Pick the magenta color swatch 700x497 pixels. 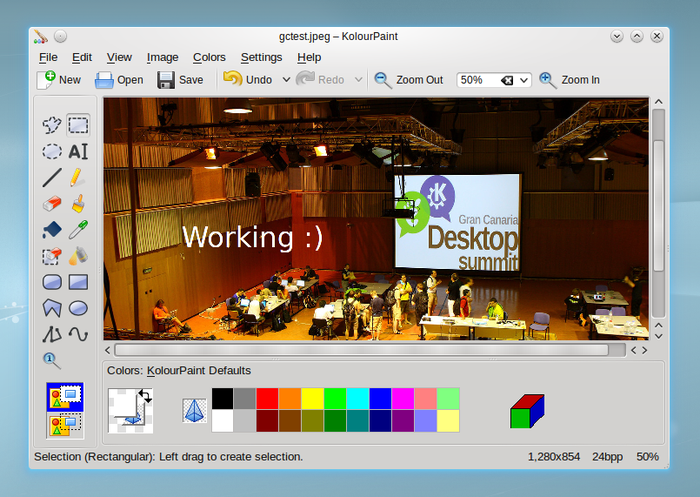point(403,399)
